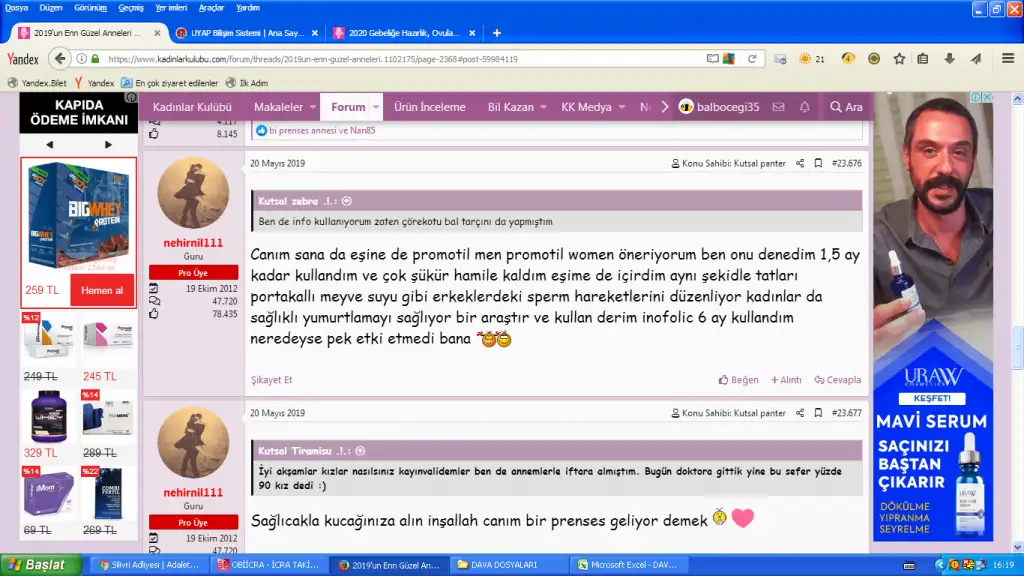Click the send/paper-plane icon in toolbar

point(976,59)
